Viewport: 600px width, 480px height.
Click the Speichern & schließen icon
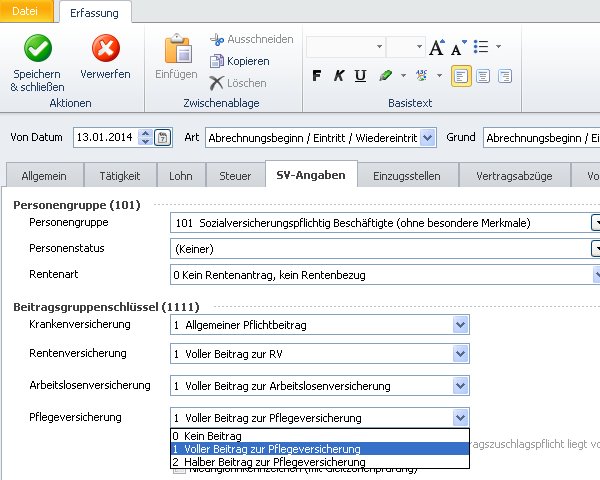point(37,49)
